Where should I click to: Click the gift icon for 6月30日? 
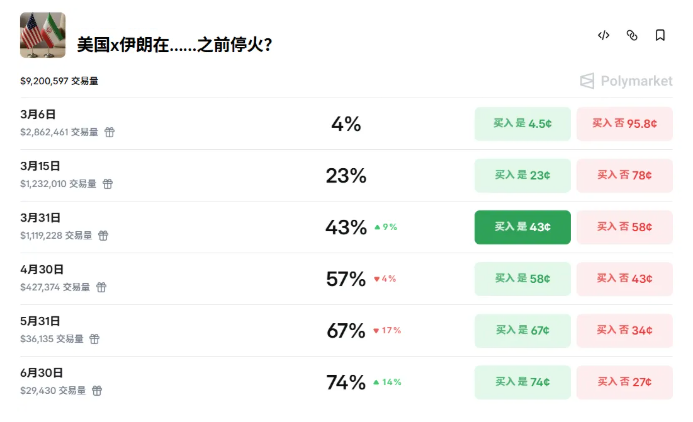(x=96, y=391)
